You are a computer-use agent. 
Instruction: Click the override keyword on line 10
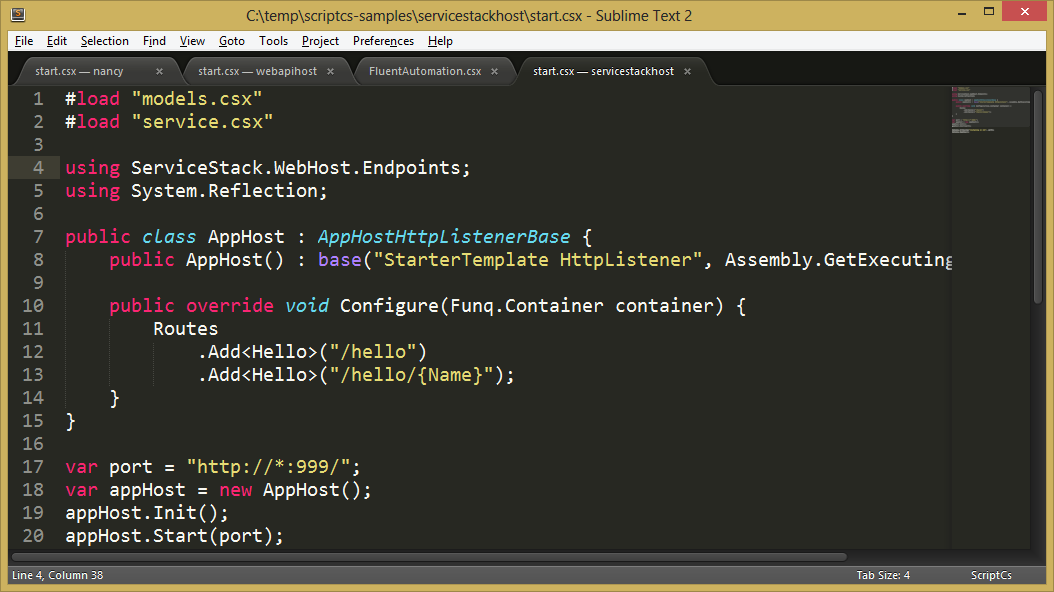tap(230, 306)
